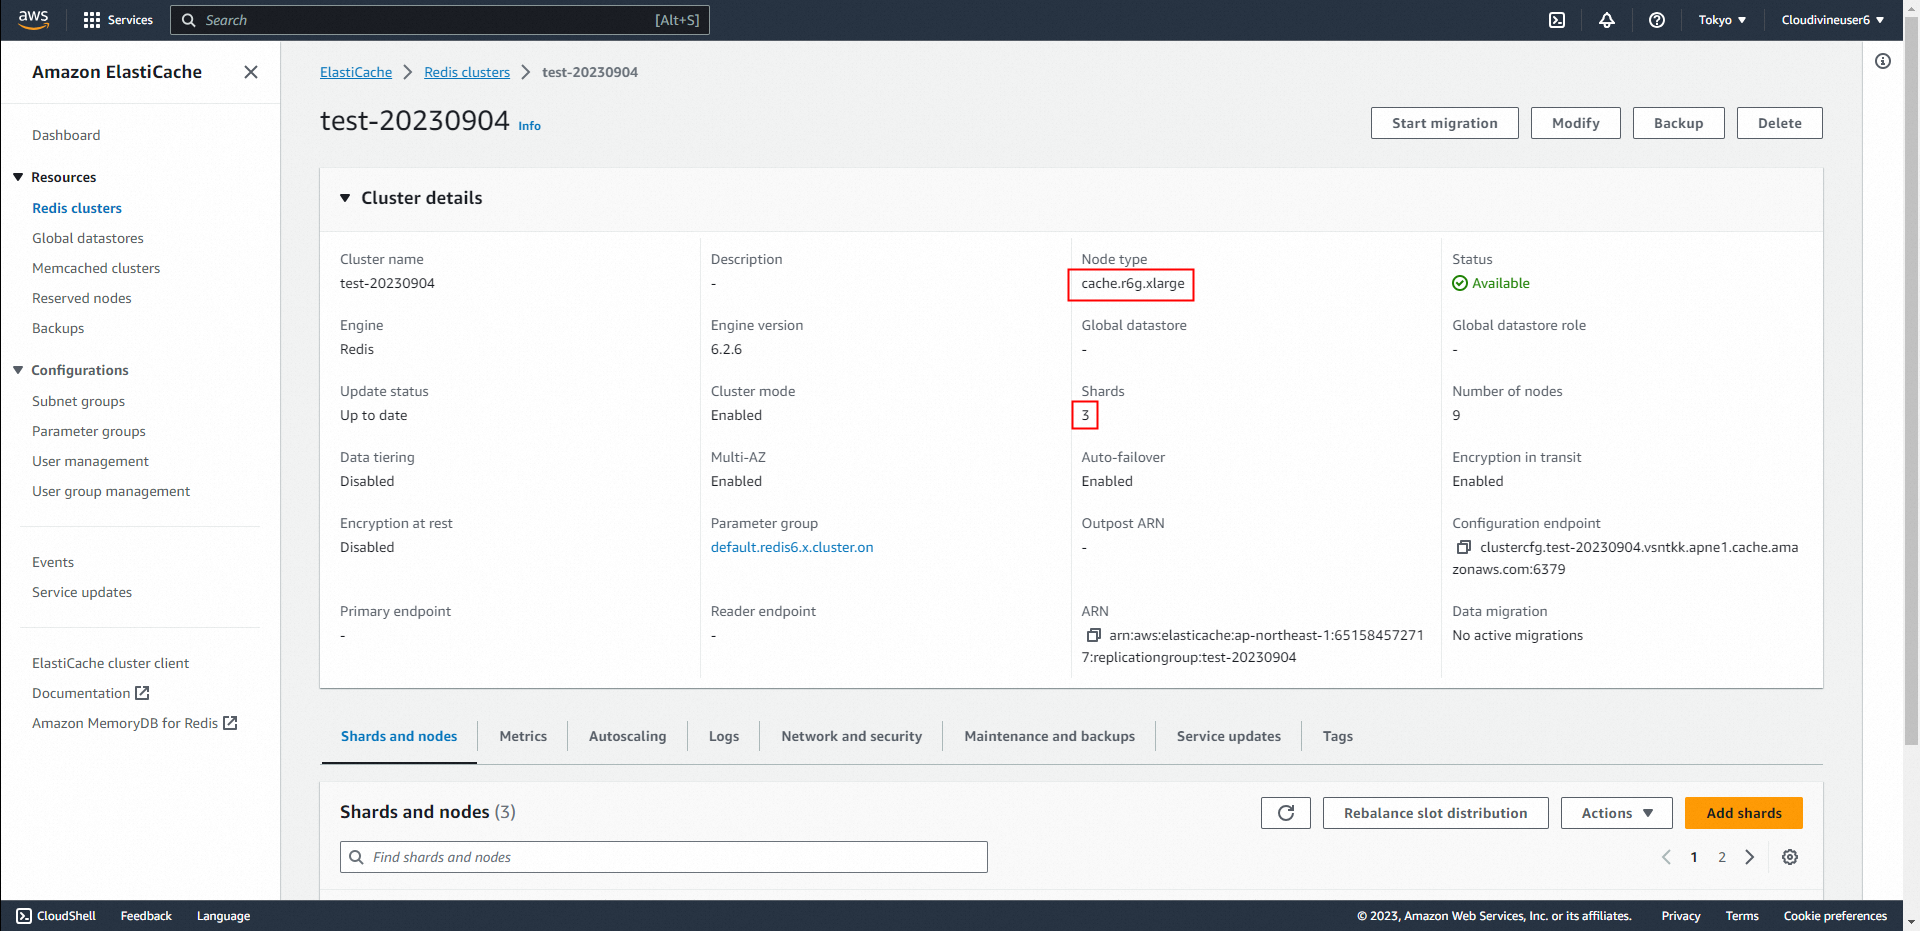
Task: Open ElastiCache cluster client link
Action: coord(110,663)
